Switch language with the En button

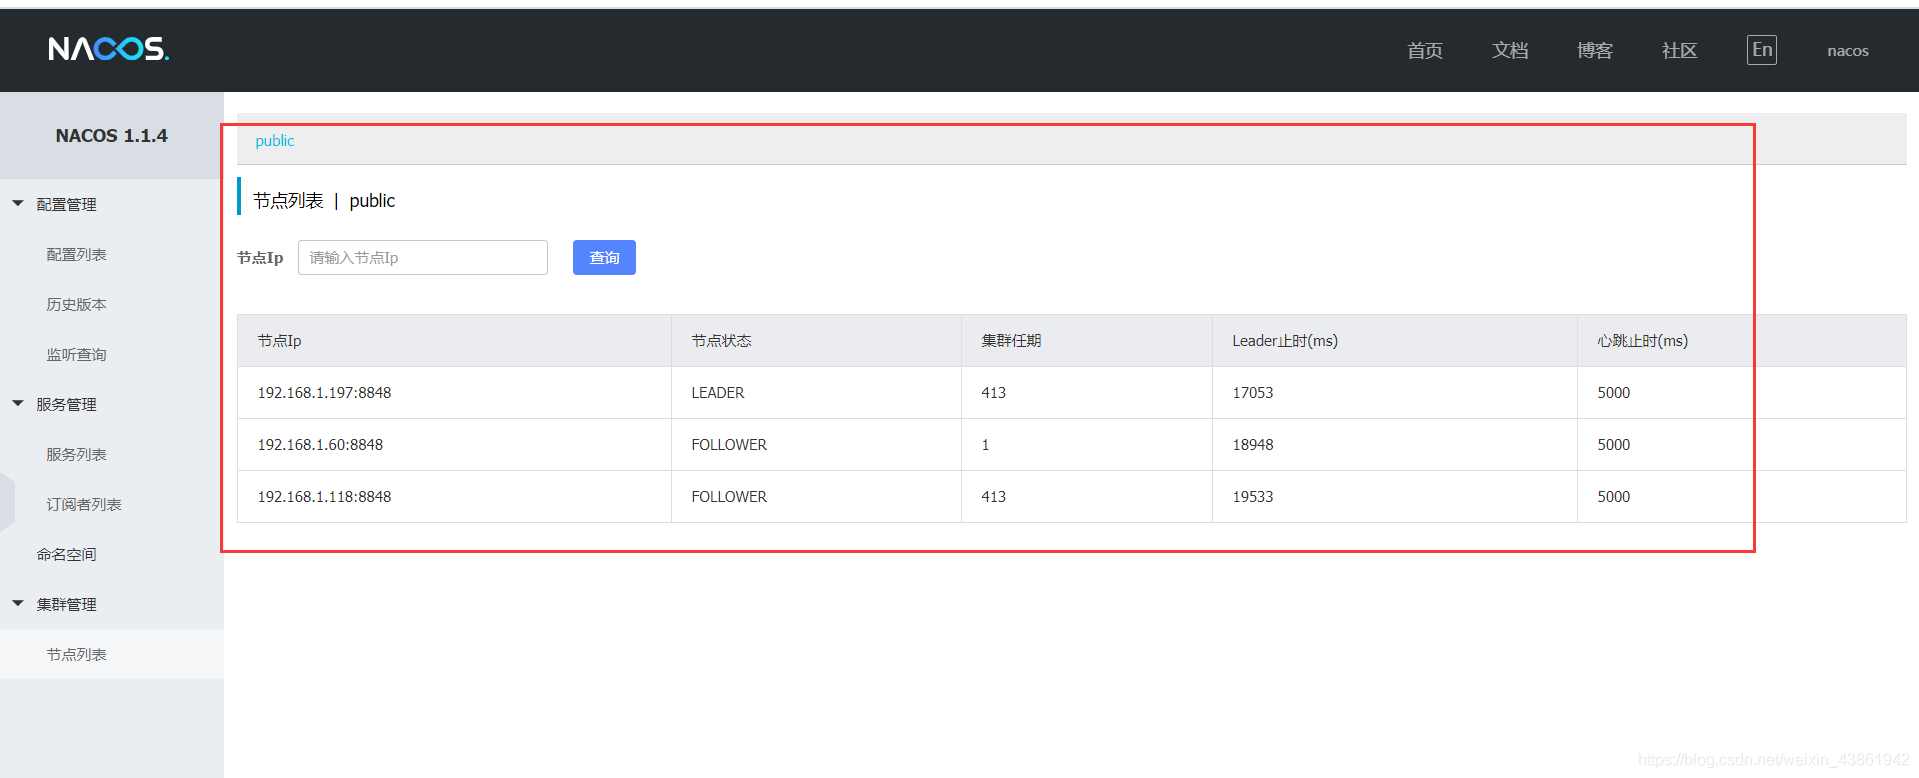1762,50
